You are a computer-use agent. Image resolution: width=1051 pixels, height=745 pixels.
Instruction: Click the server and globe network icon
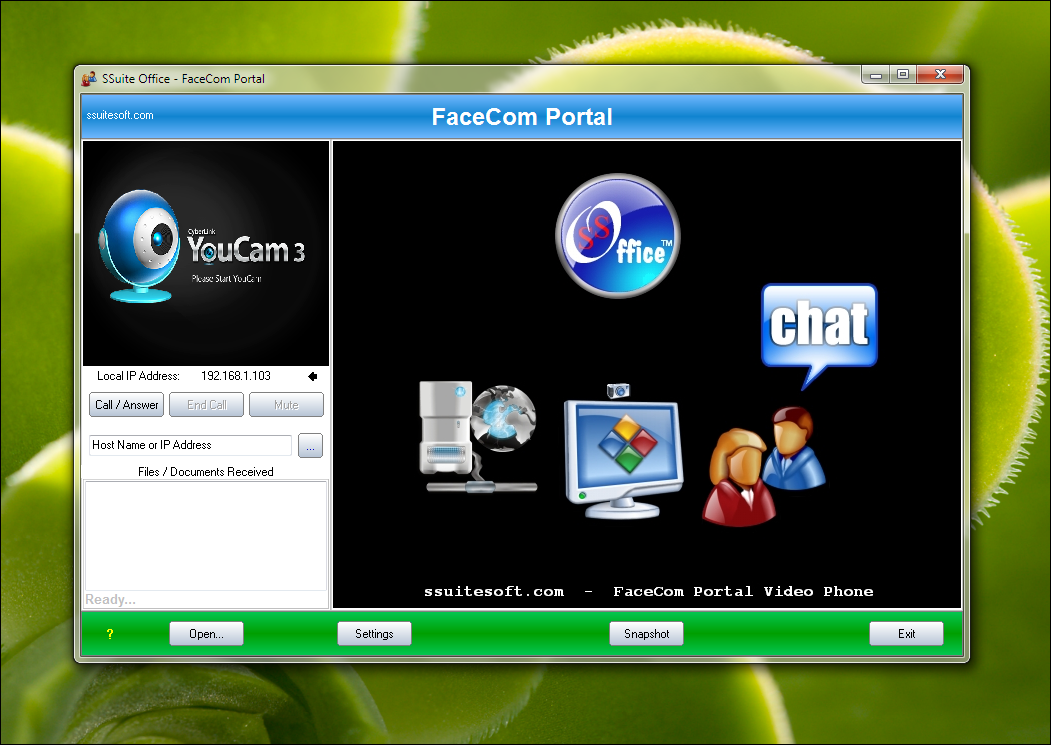click(477, 437)
